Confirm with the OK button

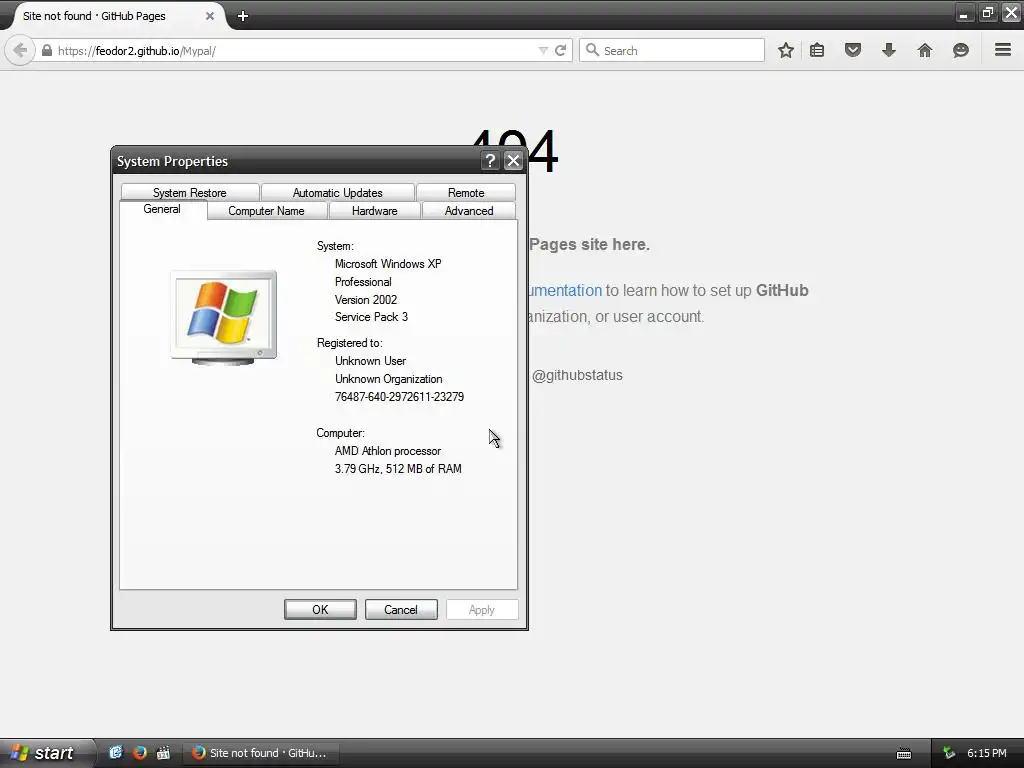(320, 609)
